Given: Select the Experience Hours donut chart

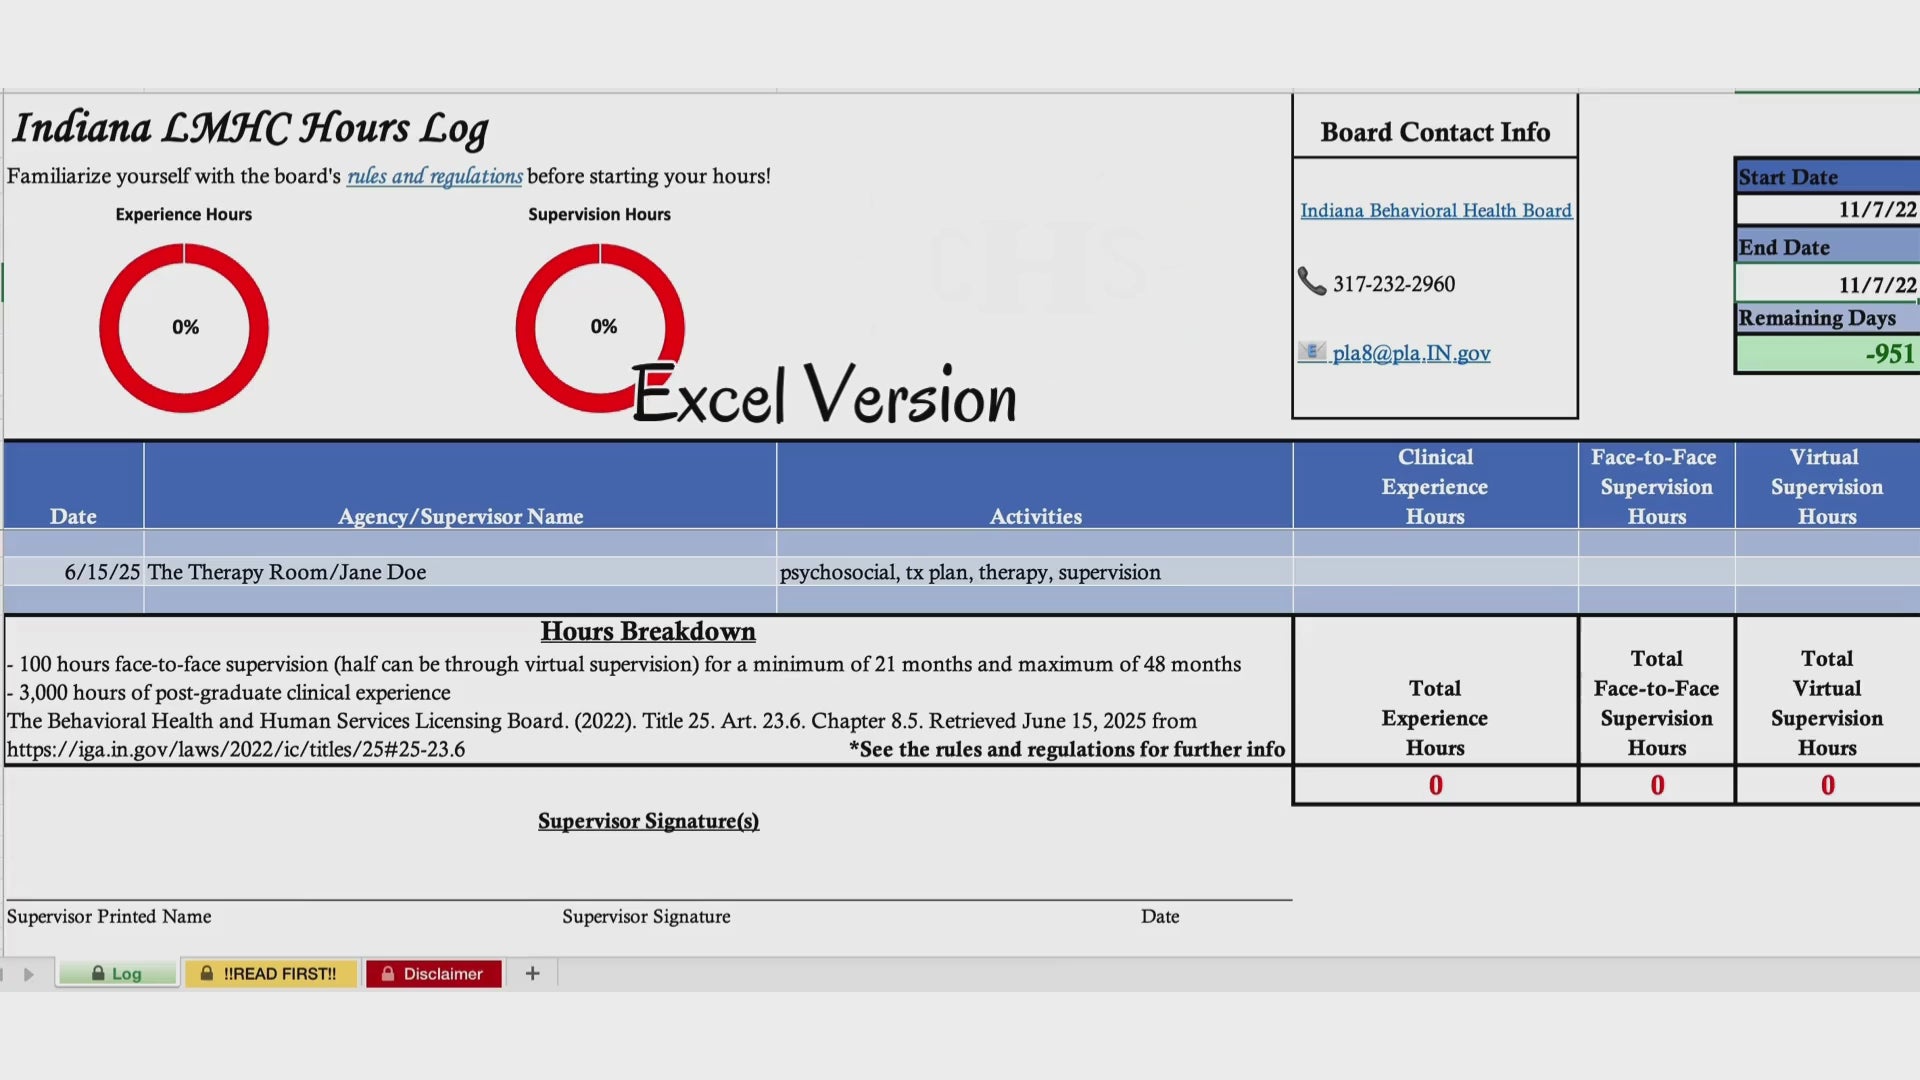Looking at the screenshot, I should click(184, 327).
